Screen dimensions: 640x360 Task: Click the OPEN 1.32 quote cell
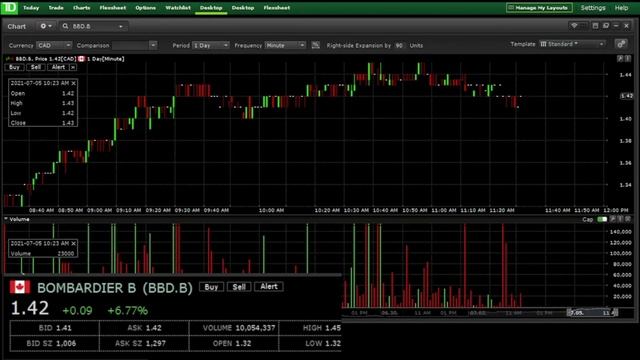click(x=234, y=343)
